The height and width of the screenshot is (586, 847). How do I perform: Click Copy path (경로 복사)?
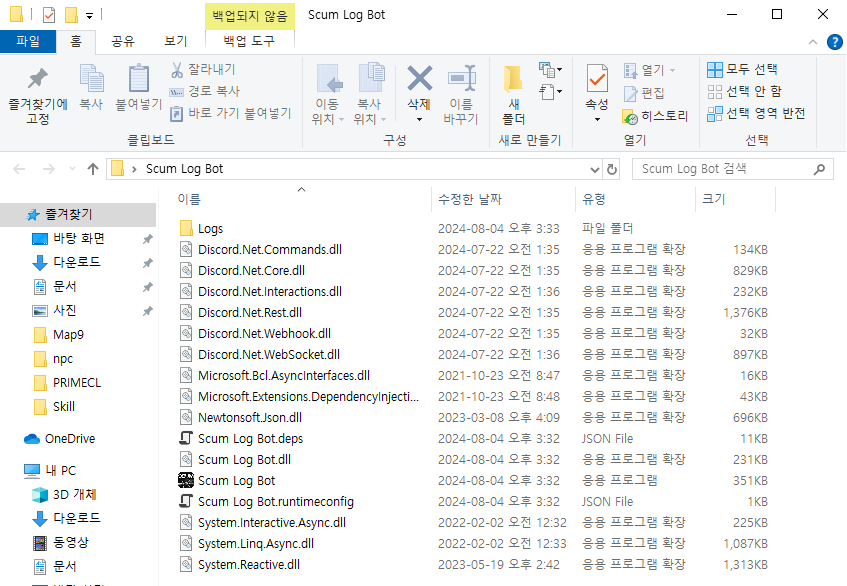[205, 91]
